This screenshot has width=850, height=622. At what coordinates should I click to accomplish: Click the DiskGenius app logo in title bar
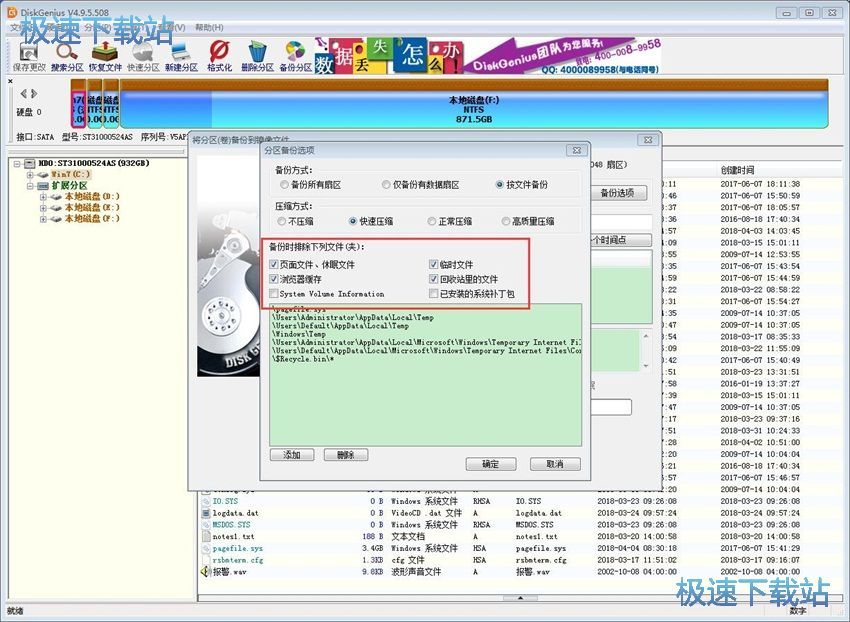(x=12, y=11)
